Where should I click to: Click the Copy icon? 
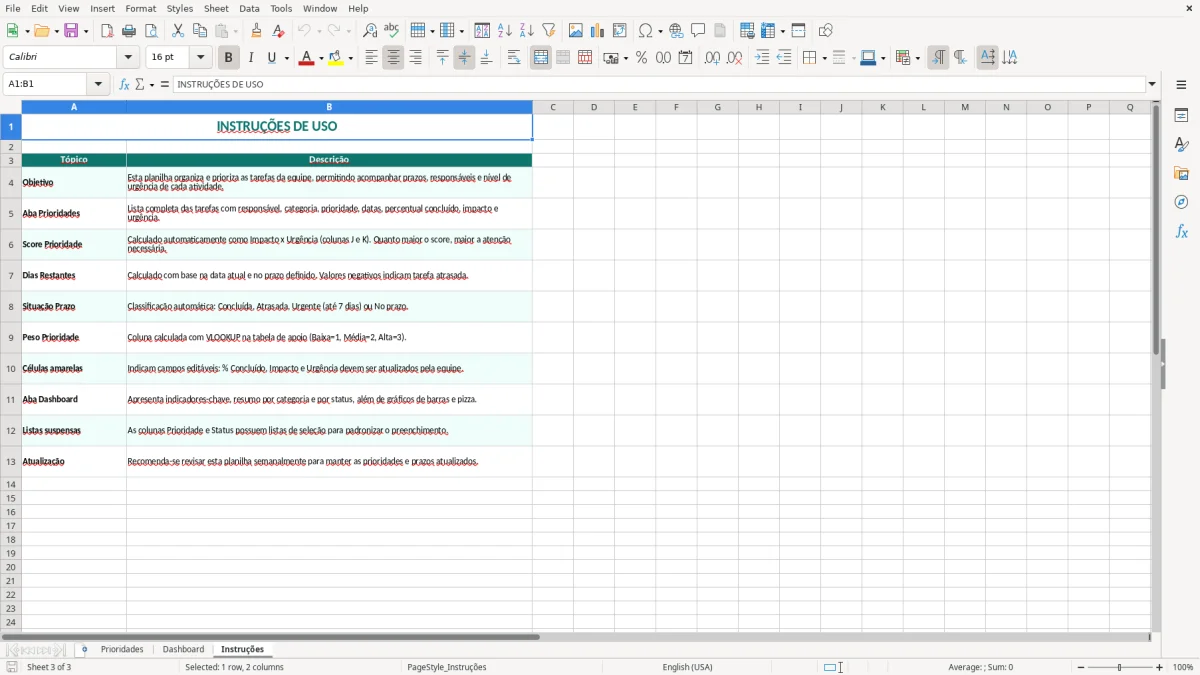(x=200, y=31)
